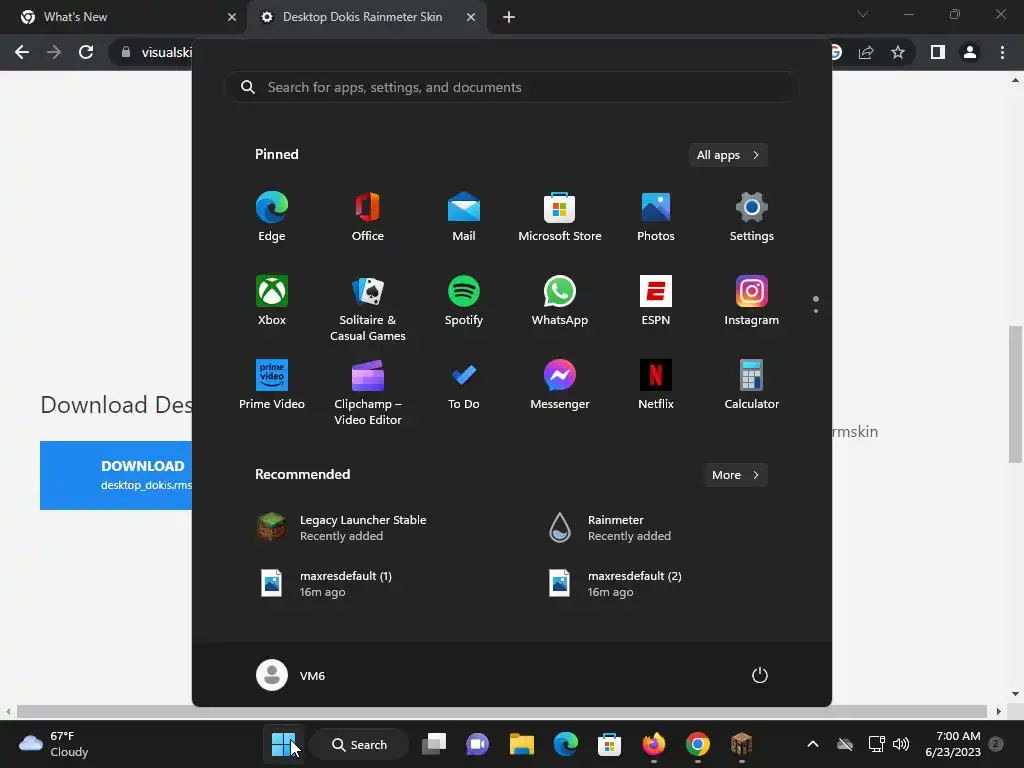1024x768 pixels.
Task: Show More recommended items
Action: click(x=735, y=475)
